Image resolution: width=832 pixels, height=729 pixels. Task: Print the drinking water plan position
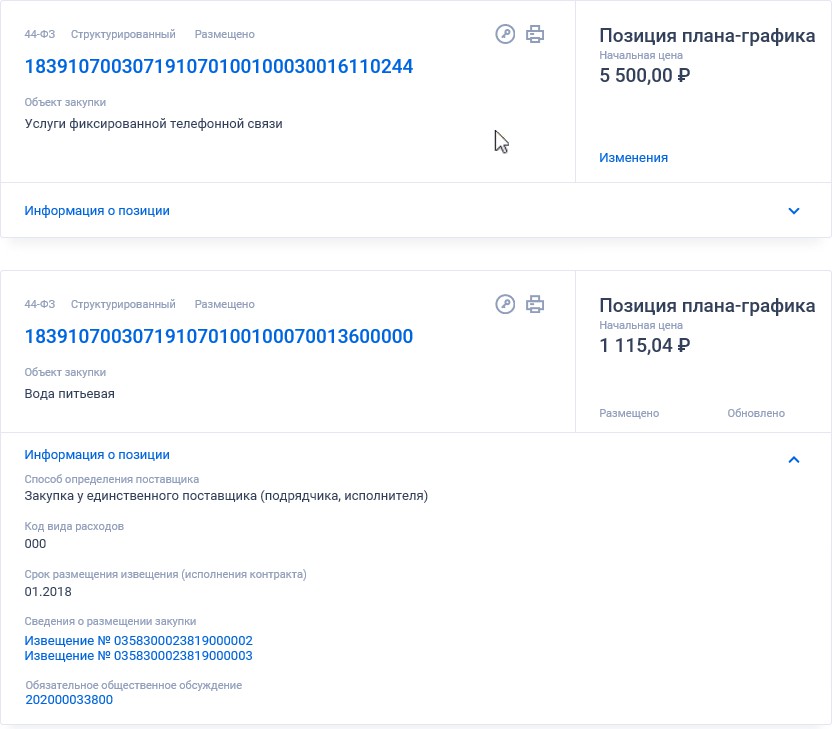(x=535, y=304)
